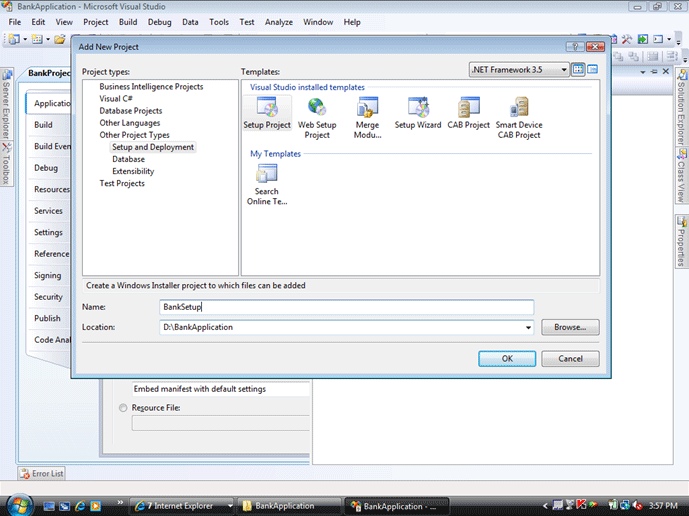The height and width of the screenshot is (516, 689).
Task: Click the taskbar clock showing 3:57 PM
Action: (663, 506)
